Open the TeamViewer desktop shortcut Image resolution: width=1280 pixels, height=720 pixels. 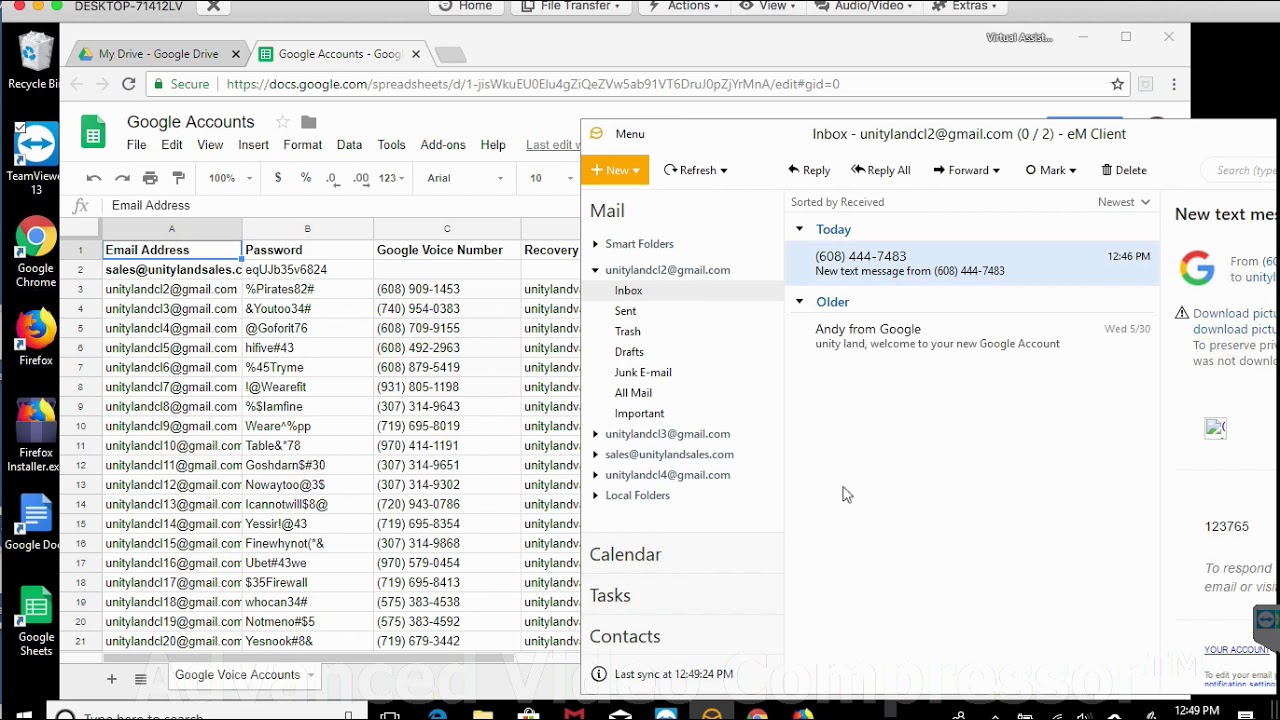click(x=36, y=158)
